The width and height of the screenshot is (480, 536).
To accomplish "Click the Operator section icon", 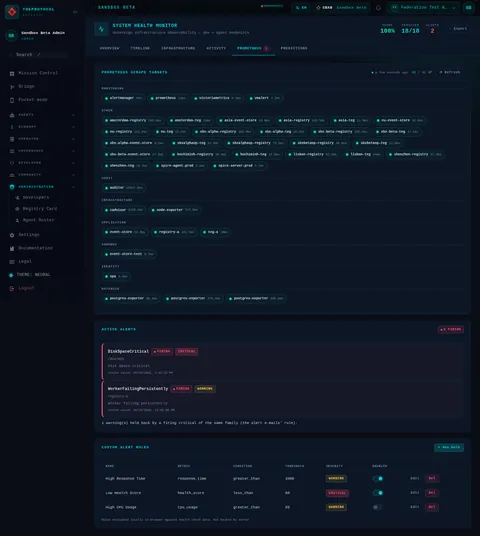I will (12, 139).
